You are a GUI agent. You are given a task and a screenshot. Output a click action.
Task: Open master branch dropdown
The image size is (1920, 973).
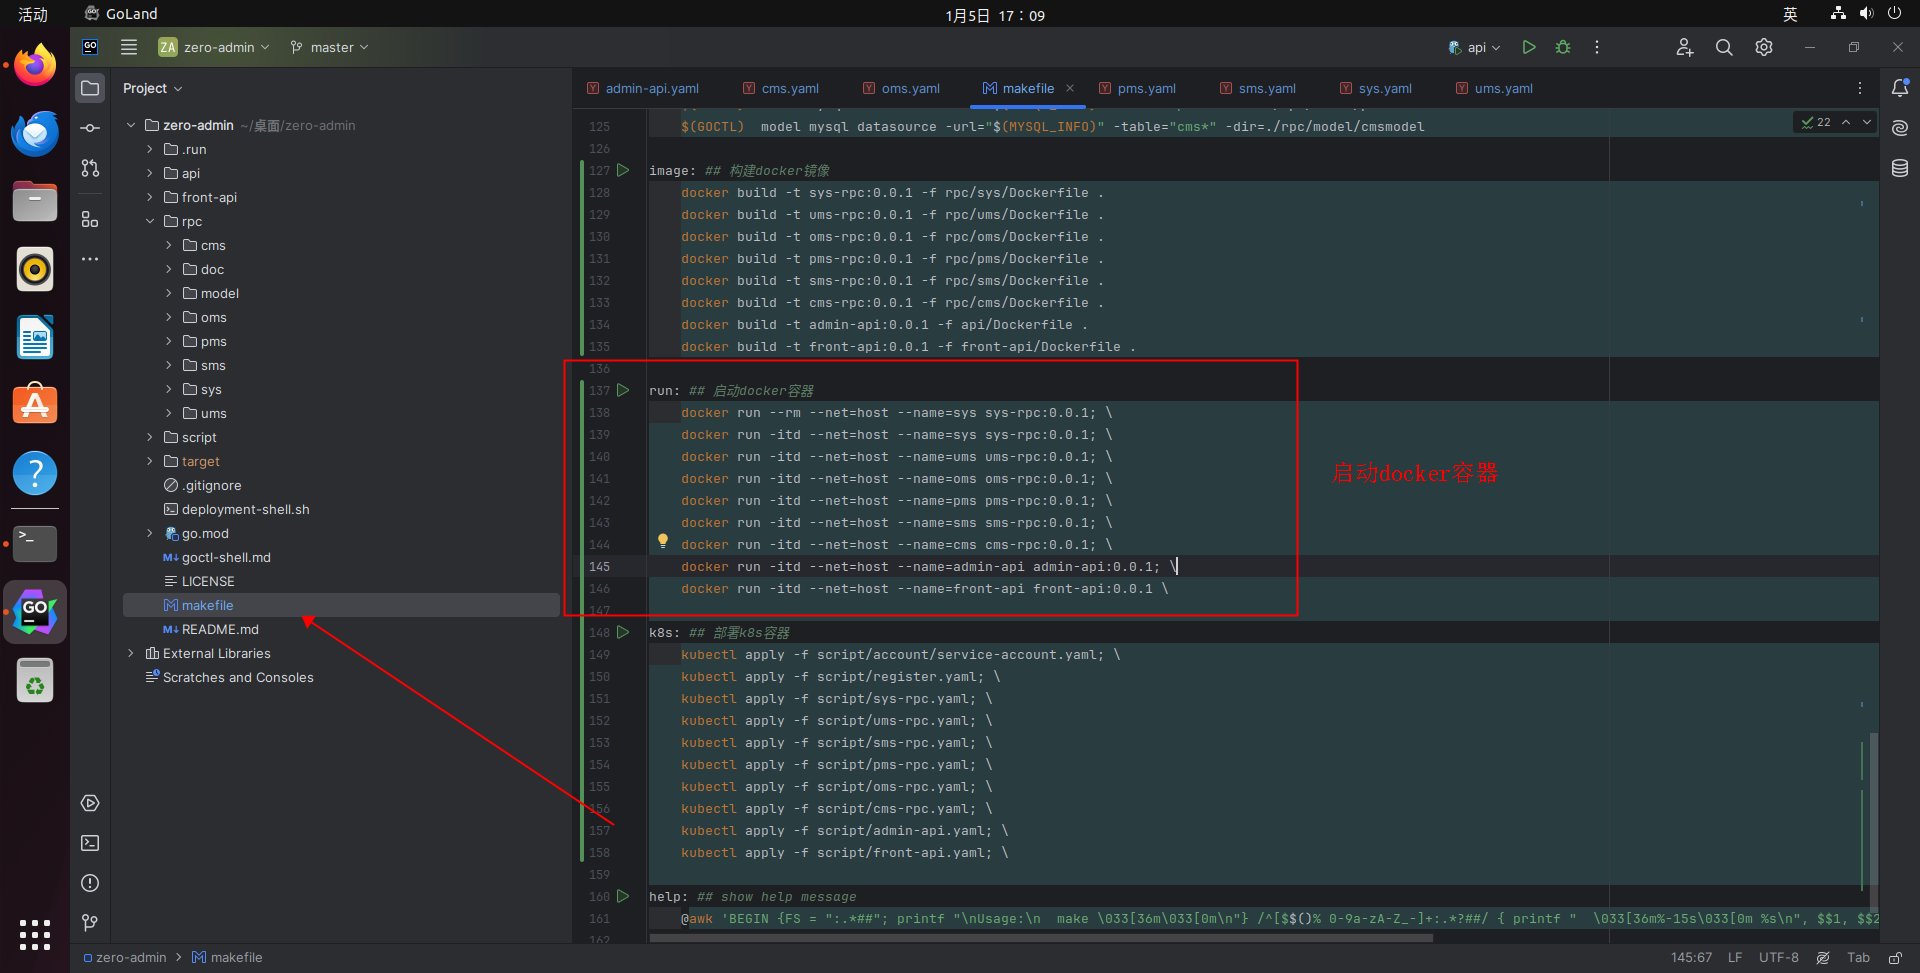(x=329, y=47)
